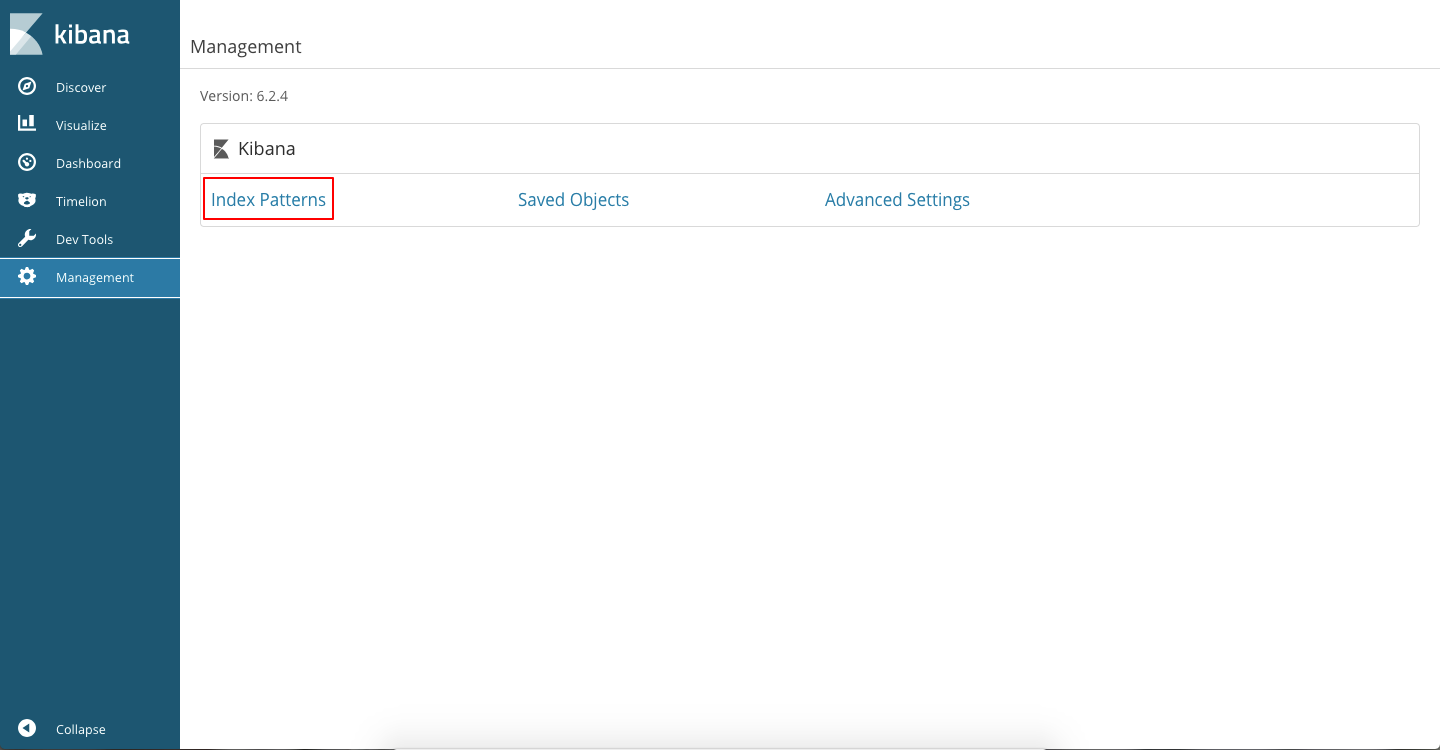Viewport: 1440px width, 750px height.
Task: Click the Kibana logo in the sidebar
Action: point(70,34)
